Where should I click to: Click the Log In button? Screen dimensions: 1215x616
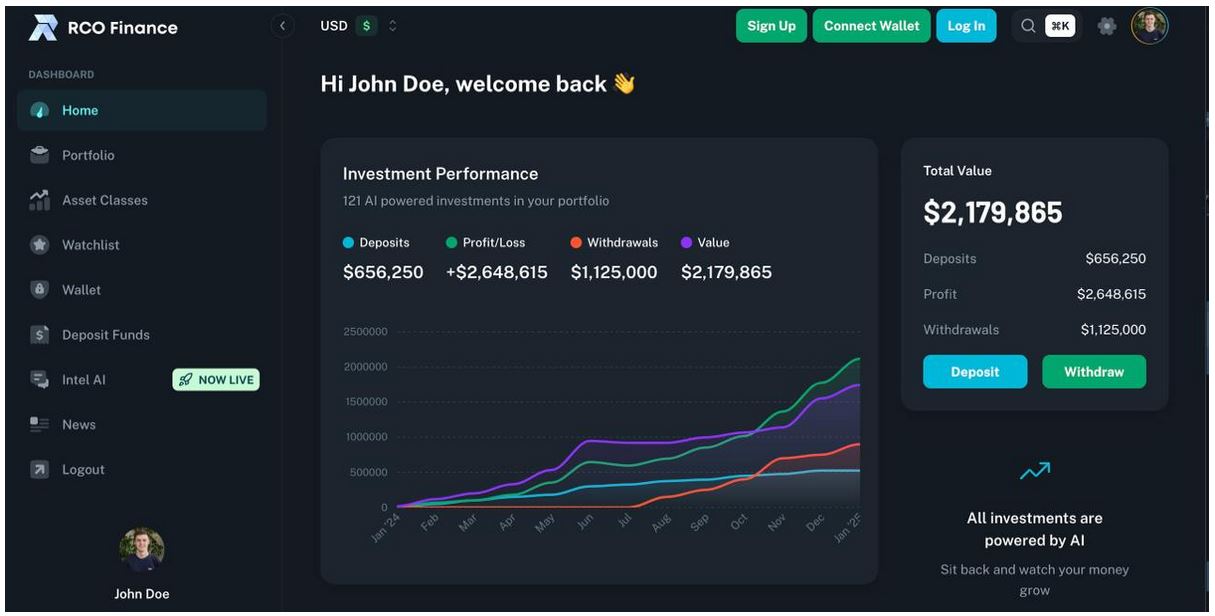point(966,26)
